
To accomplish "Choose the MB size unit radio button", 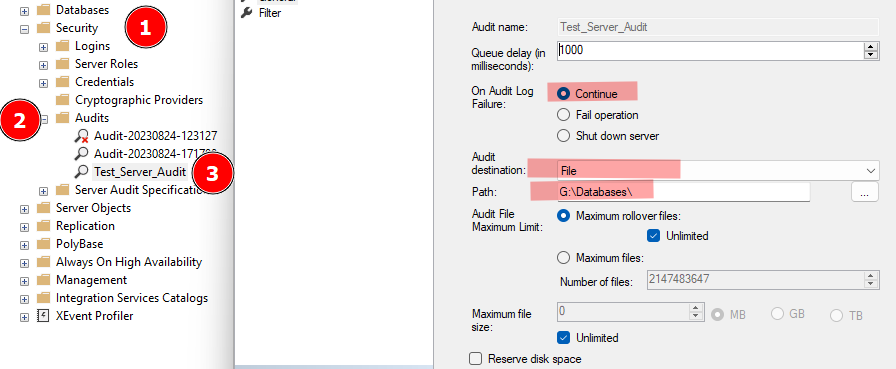I will coord(718,314).
